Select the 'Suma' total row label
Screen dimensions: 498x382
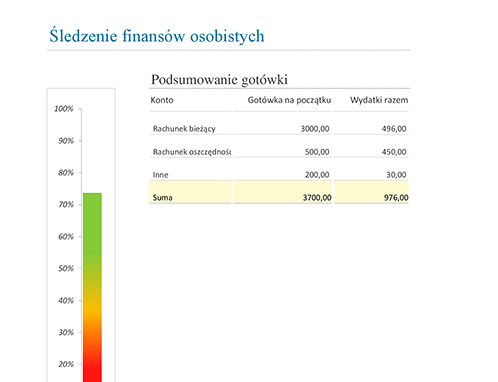tap(162, 198)
